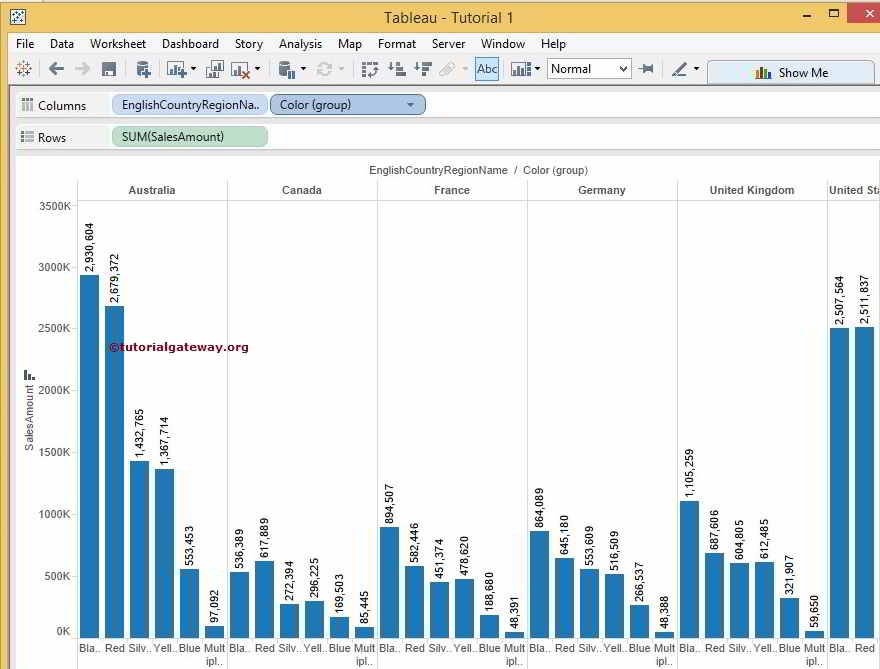Open the Analysis menu
The width and height of the screenshot is (880, 669).
coord(300,44)
